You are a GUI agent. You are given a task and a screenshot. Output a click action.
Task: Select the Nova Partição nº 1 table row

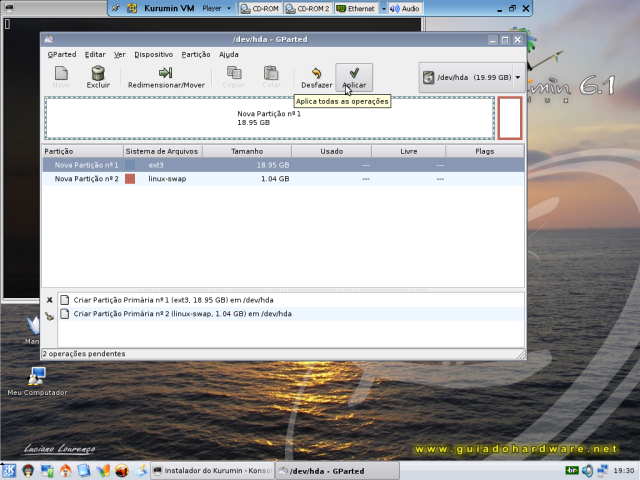click(x=283, y=165)
